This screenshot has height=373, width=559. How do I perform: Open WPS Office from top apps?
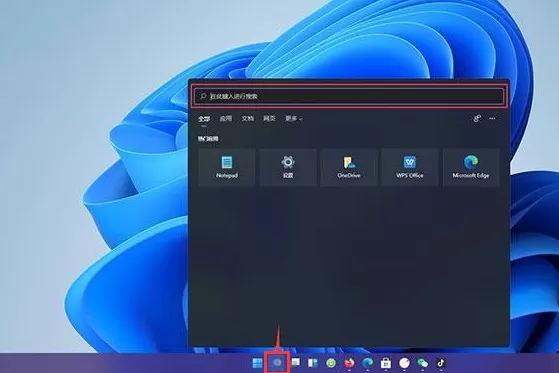coord(410,167)
